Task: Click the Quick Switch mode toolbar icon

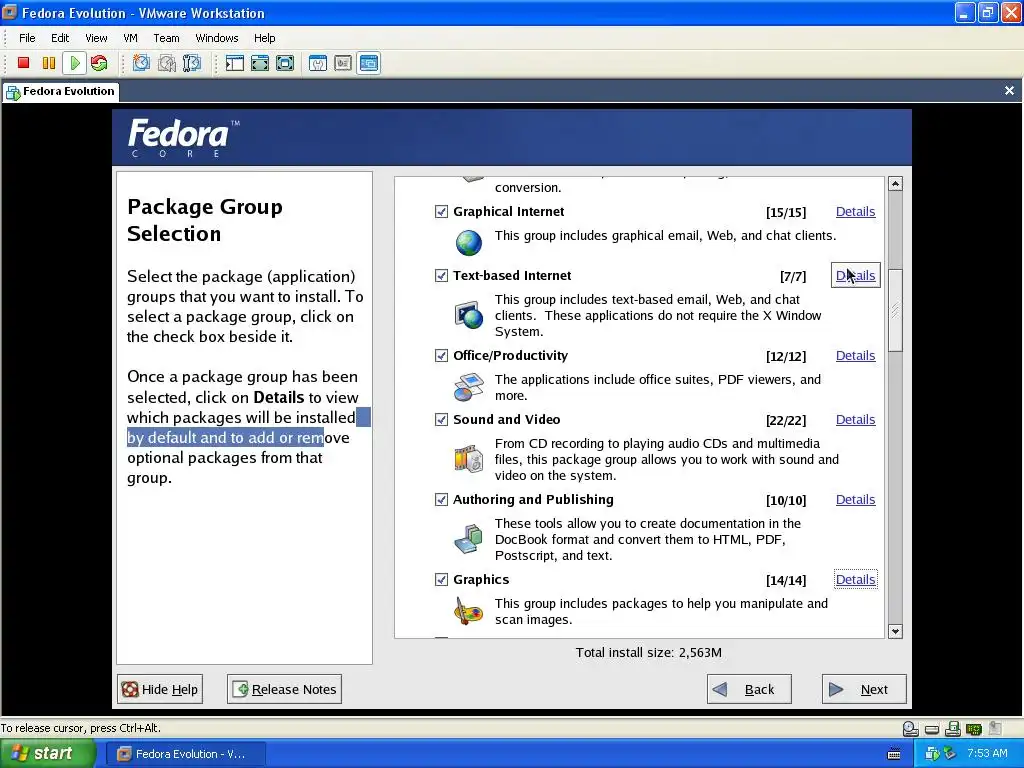Action: [260, 63]
